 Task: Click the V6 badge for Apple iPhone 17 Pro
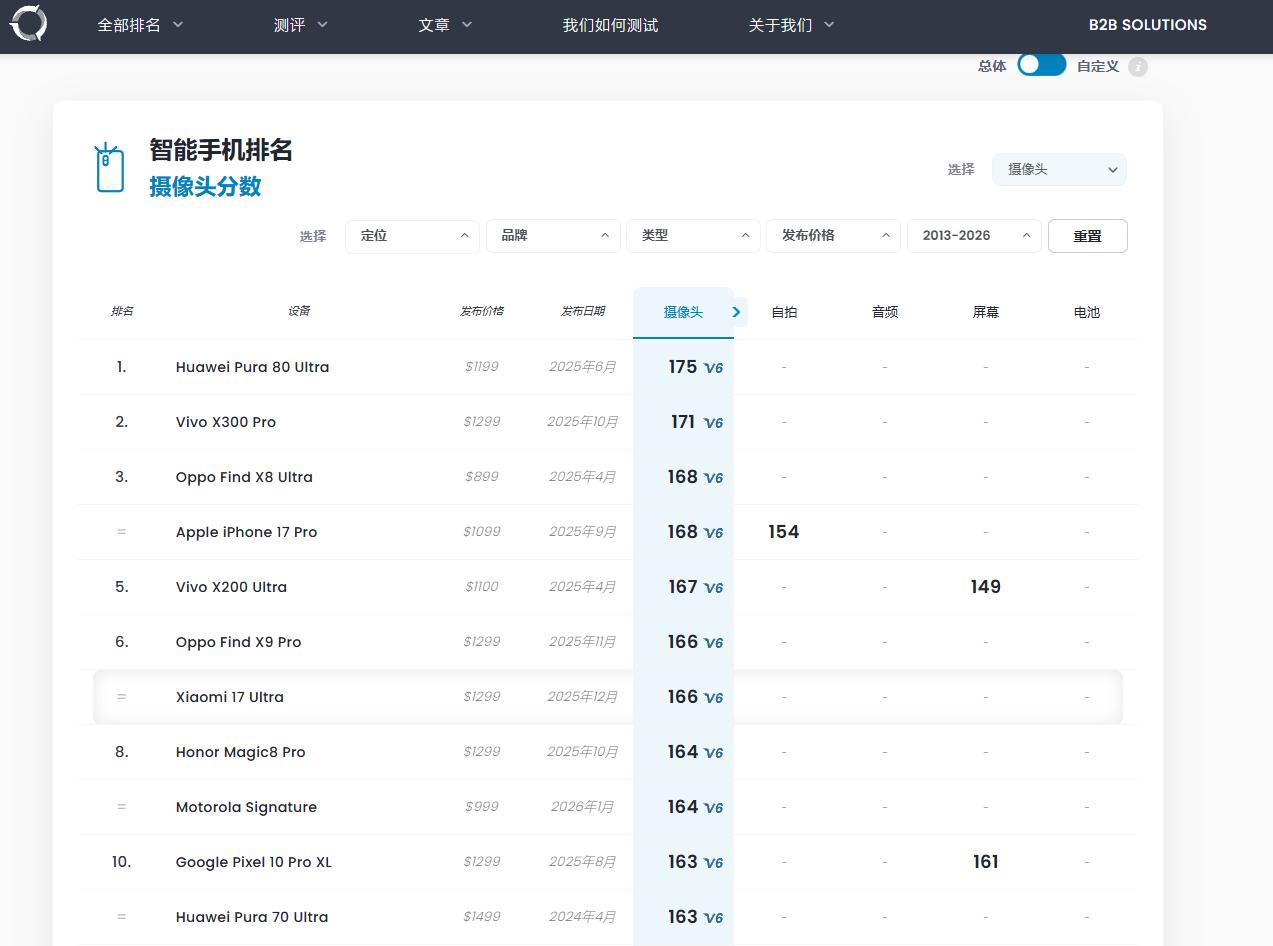(x=713, y=533)
